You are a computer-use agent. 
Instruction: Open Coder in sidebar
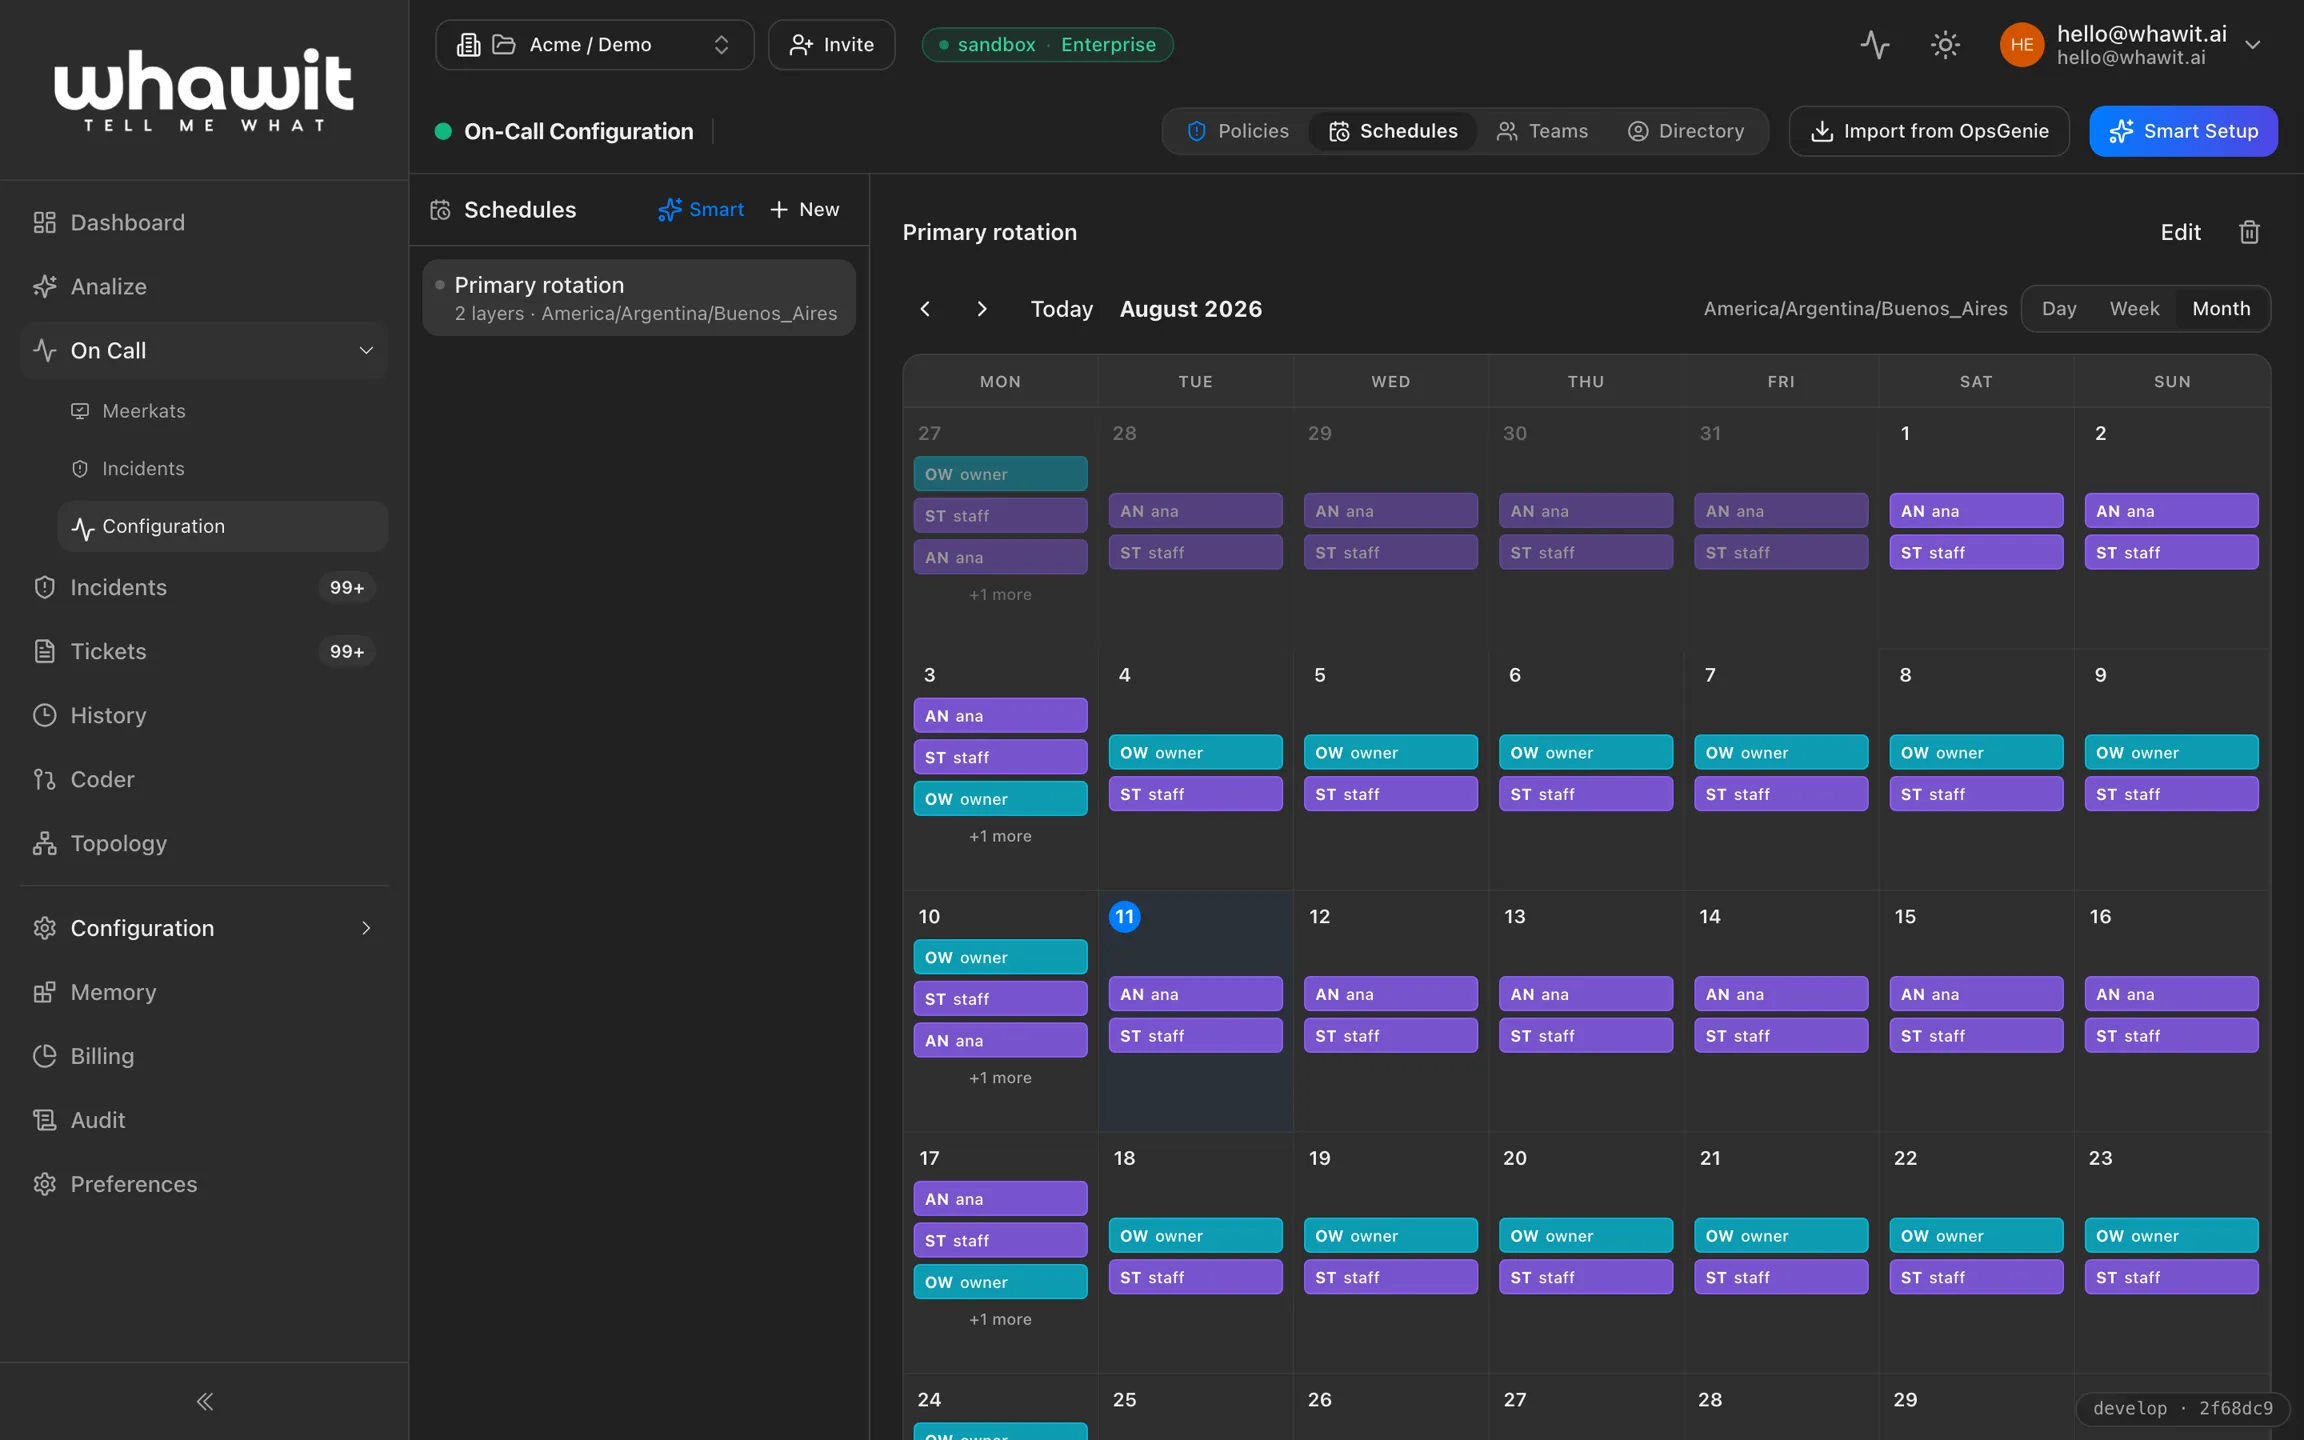click(204, 779)
